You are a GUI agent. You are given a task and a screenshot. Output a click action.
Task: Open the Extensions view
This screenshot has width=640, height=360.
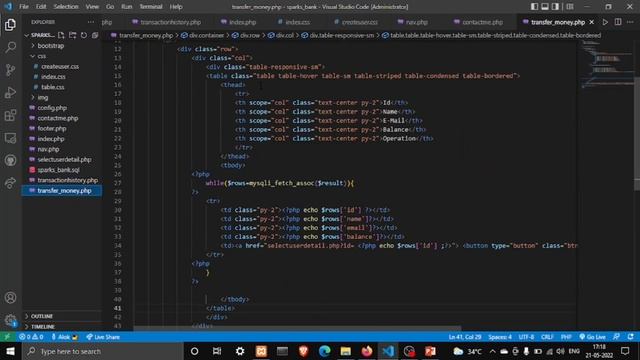[x=10, y=115]
